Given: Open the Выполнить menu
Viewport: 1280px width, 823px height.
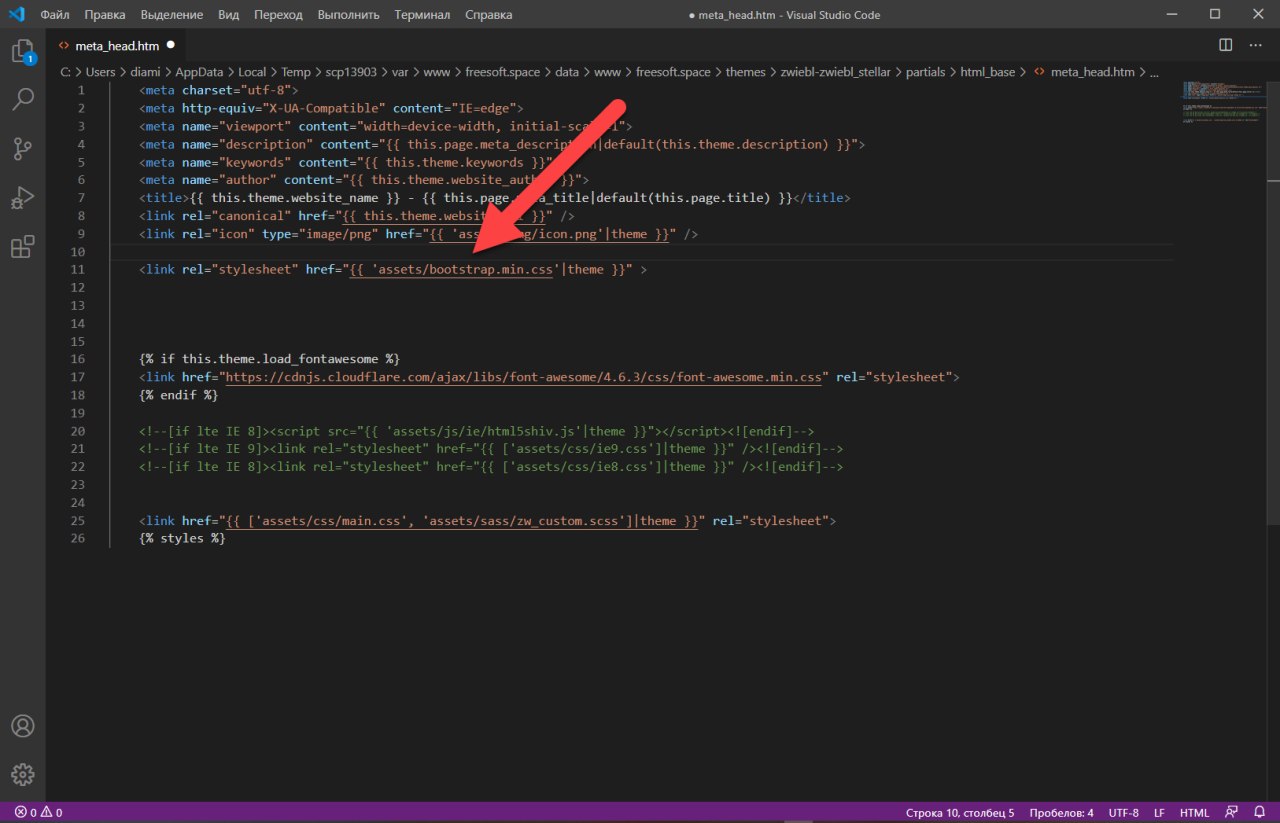Looking at the screenshot, I should pyautogui.click(x=348, y=15).
